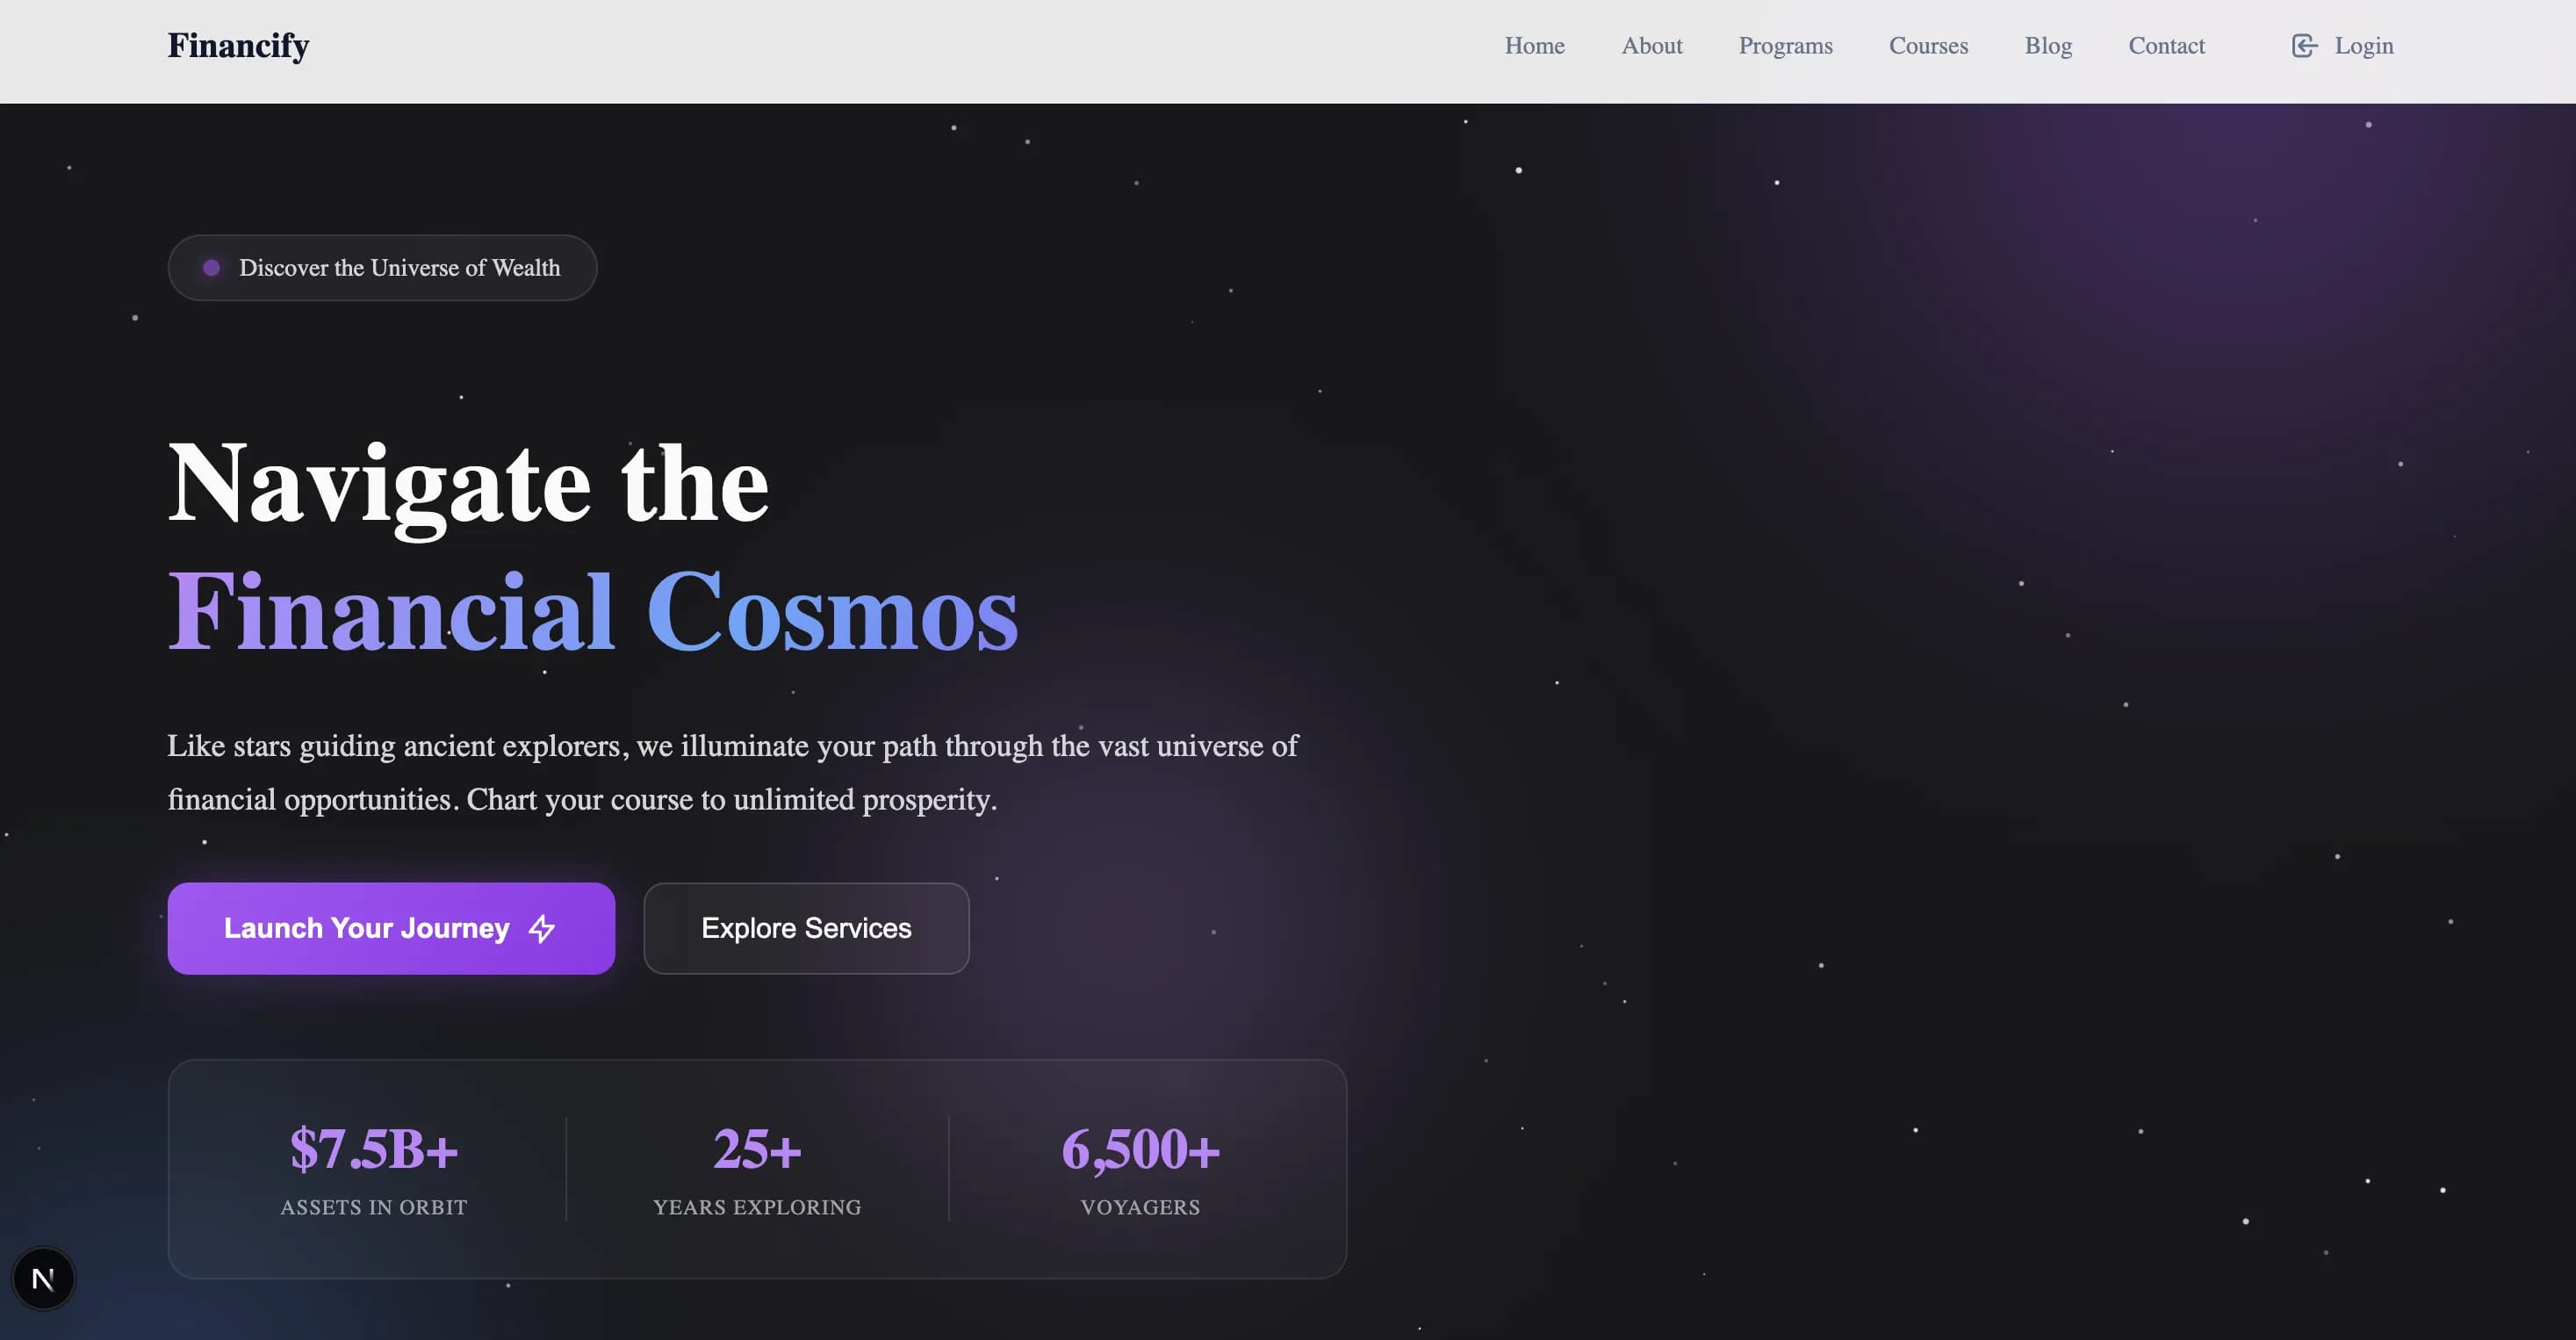The width and height of the screenshot is (2576, 1340).
Task: Open the Next.js dev tools badge
Action: pos(43,1278)
